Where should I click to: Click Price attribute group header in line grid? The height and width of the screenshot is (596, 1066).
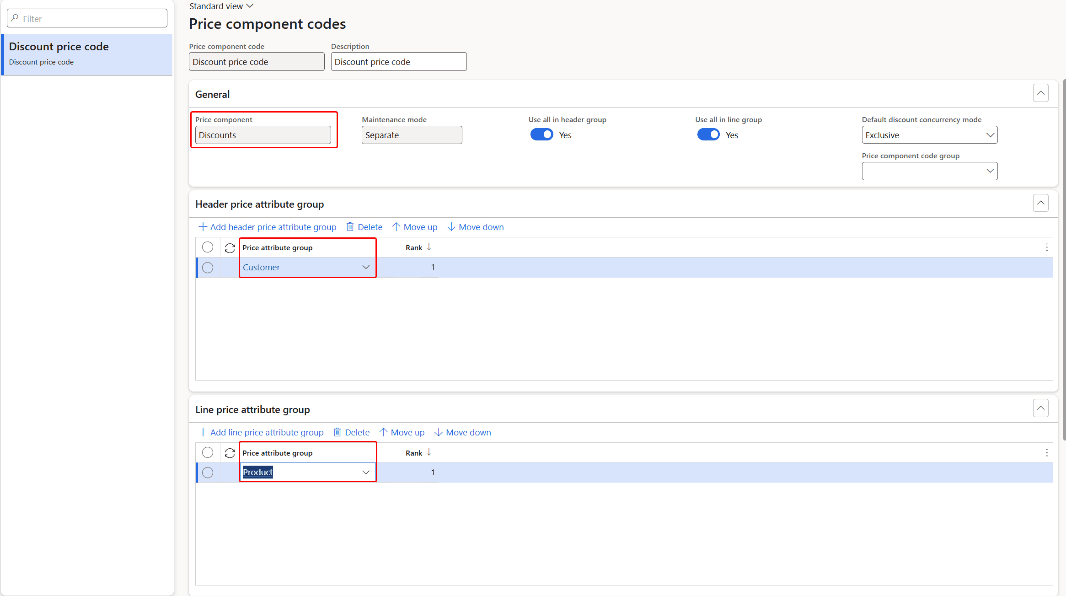277,453
